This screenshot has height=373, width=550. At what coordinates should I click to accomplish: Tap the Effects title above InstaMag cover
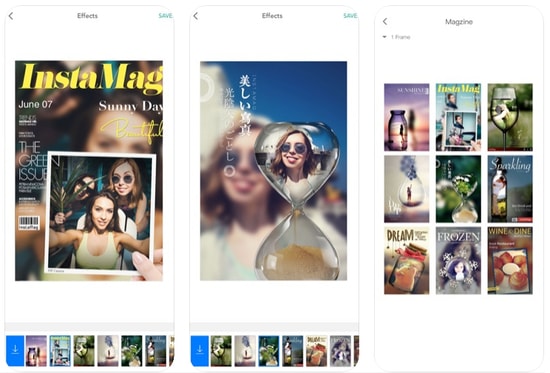tap(87, 16)
